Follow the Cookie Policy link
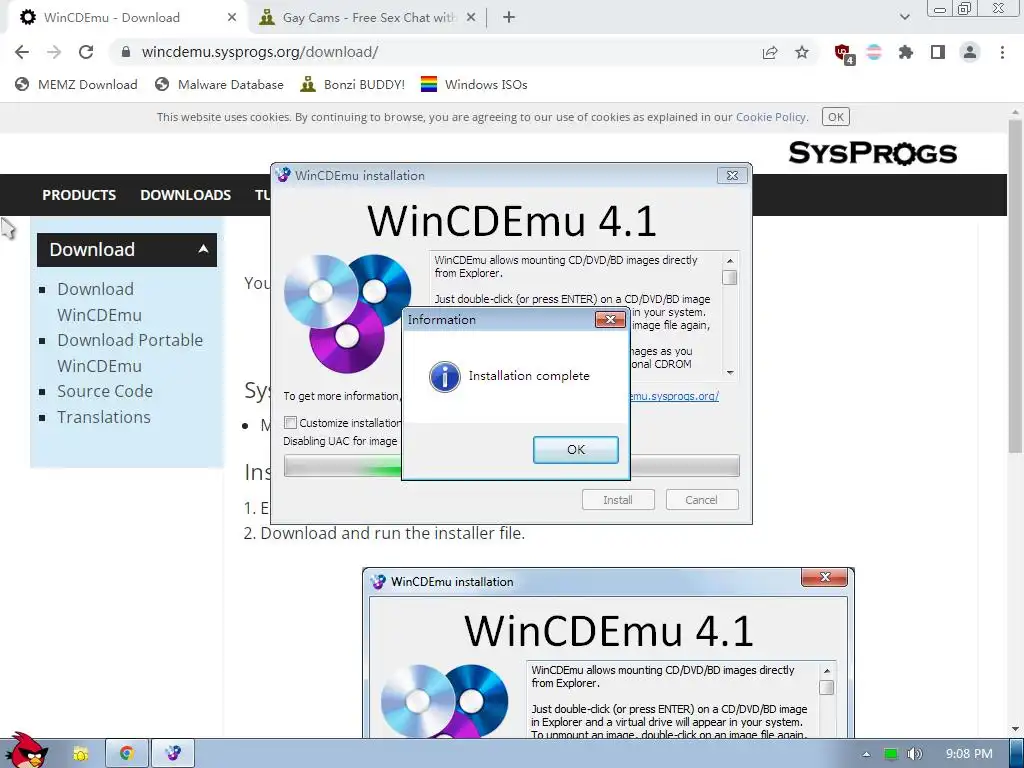The height and width of the screenshot is (768, 1024). [x=771, y=117]
